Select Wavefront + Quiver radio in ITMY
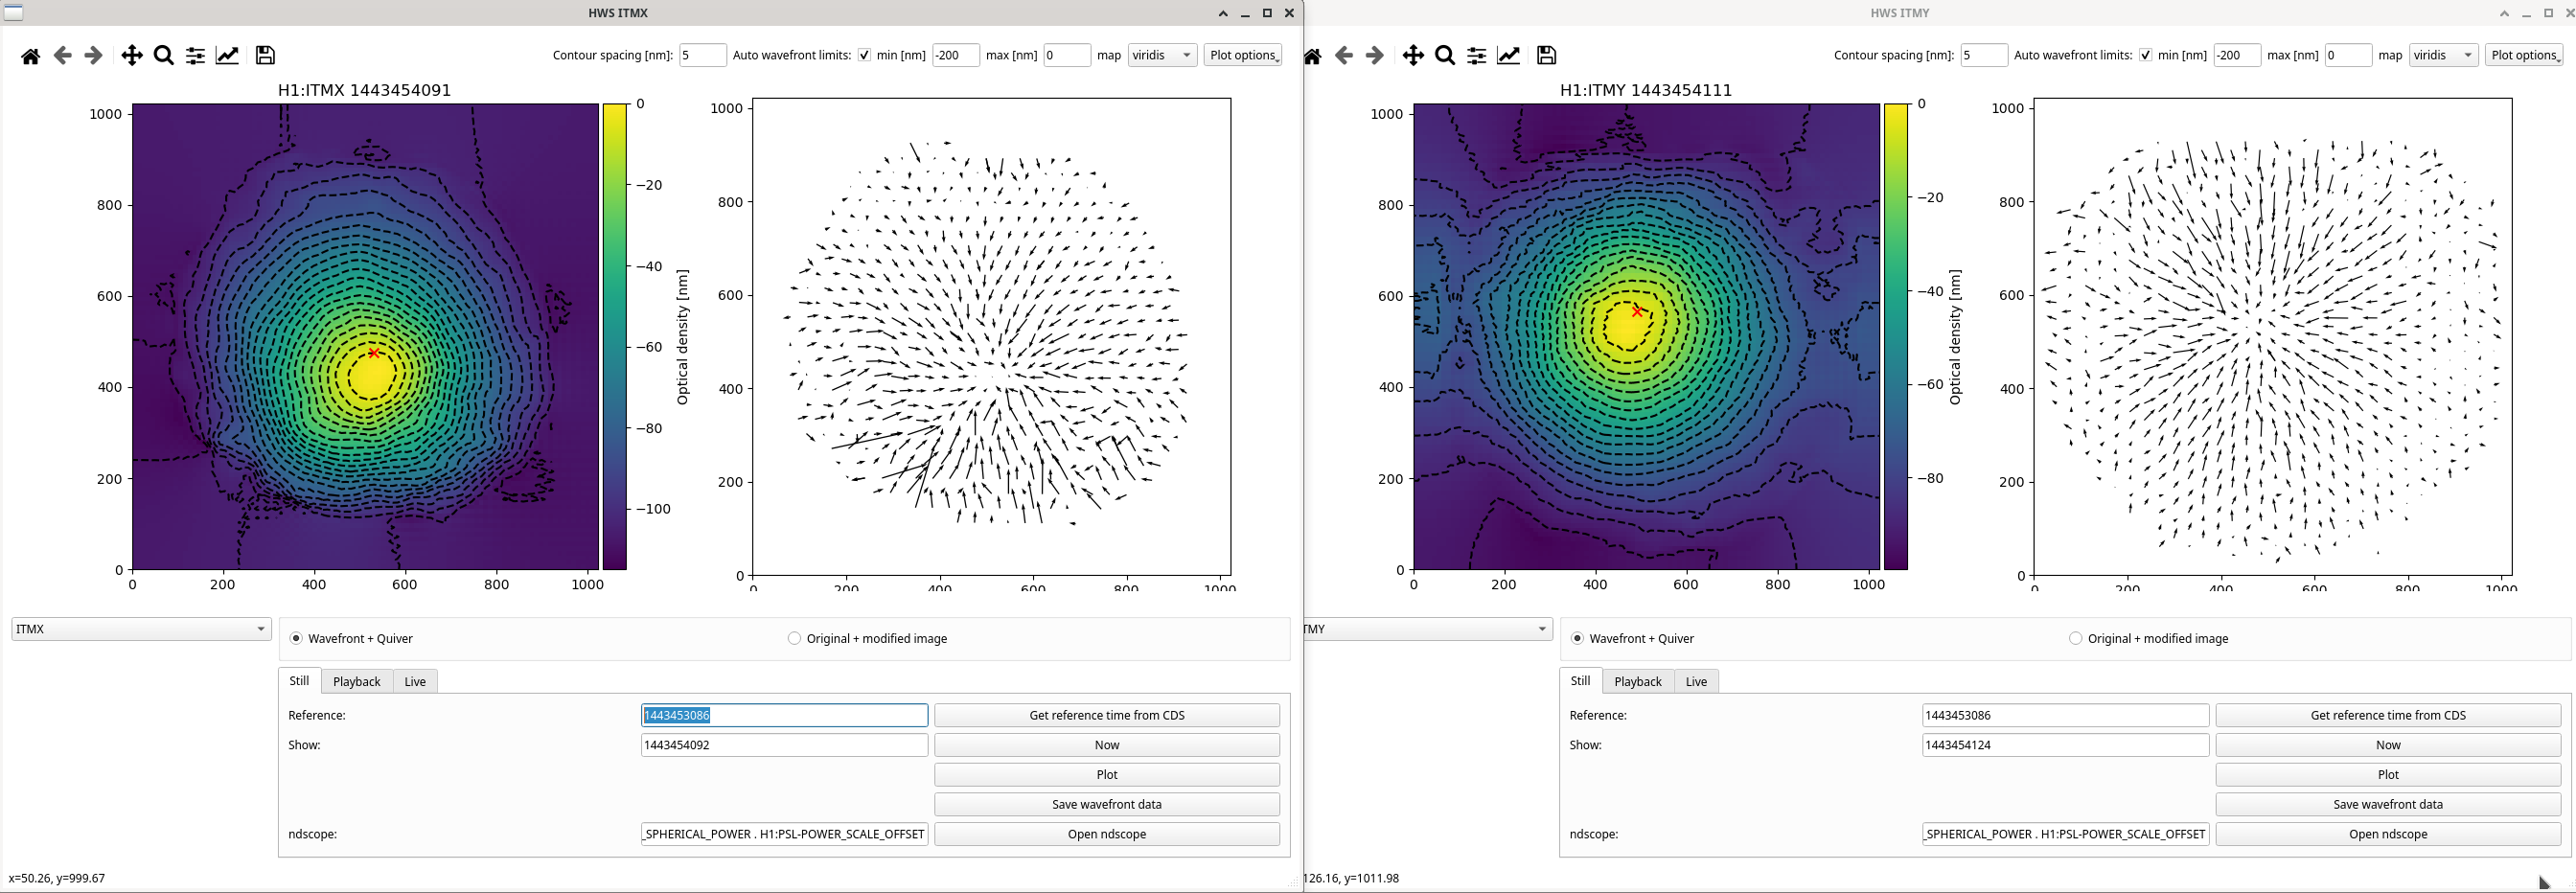Viewport: 2576px width, 893px height. [x=1577, y=638]
